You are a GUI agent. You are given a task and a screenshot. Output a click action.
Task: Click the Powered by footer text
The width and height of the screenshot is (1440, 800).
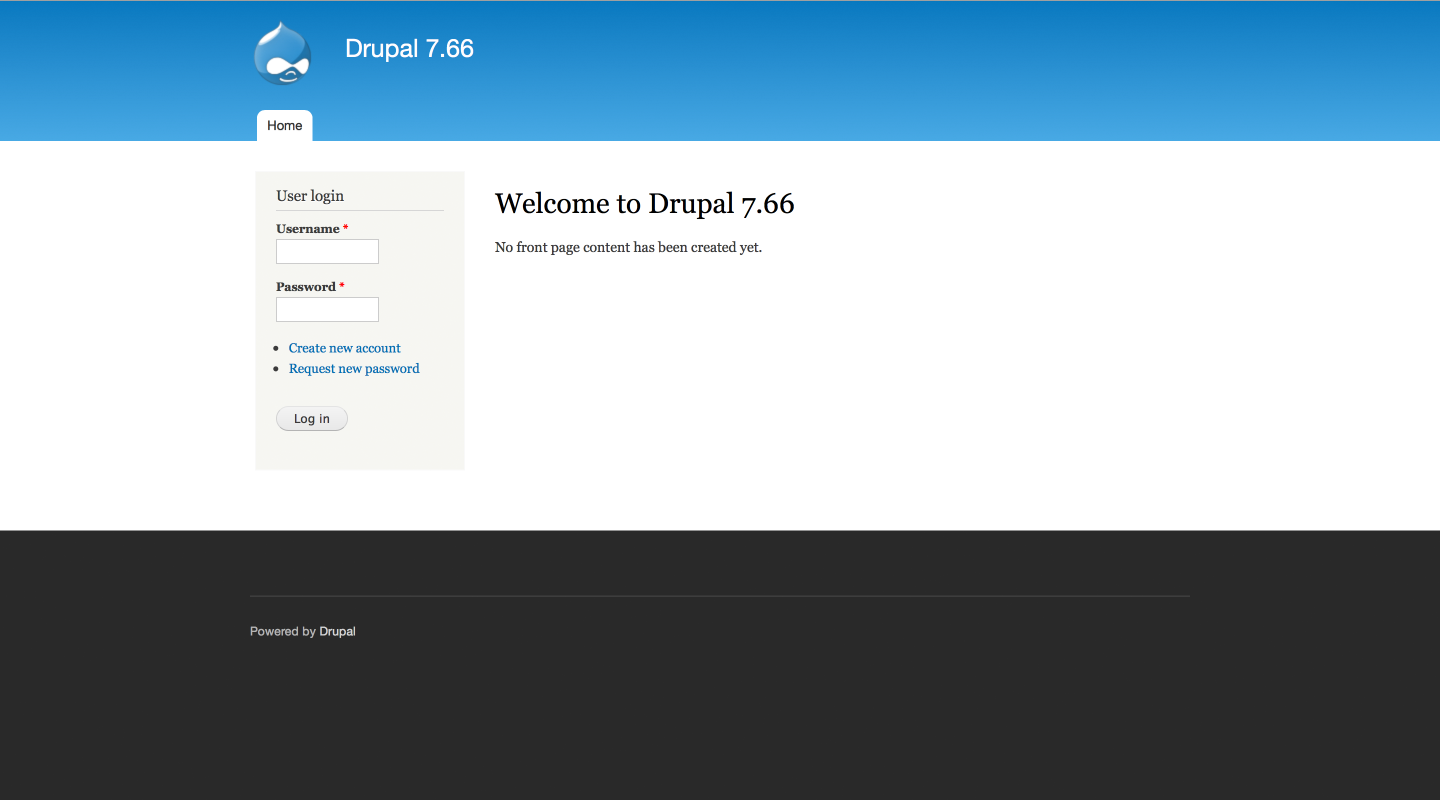click(282, 632)
